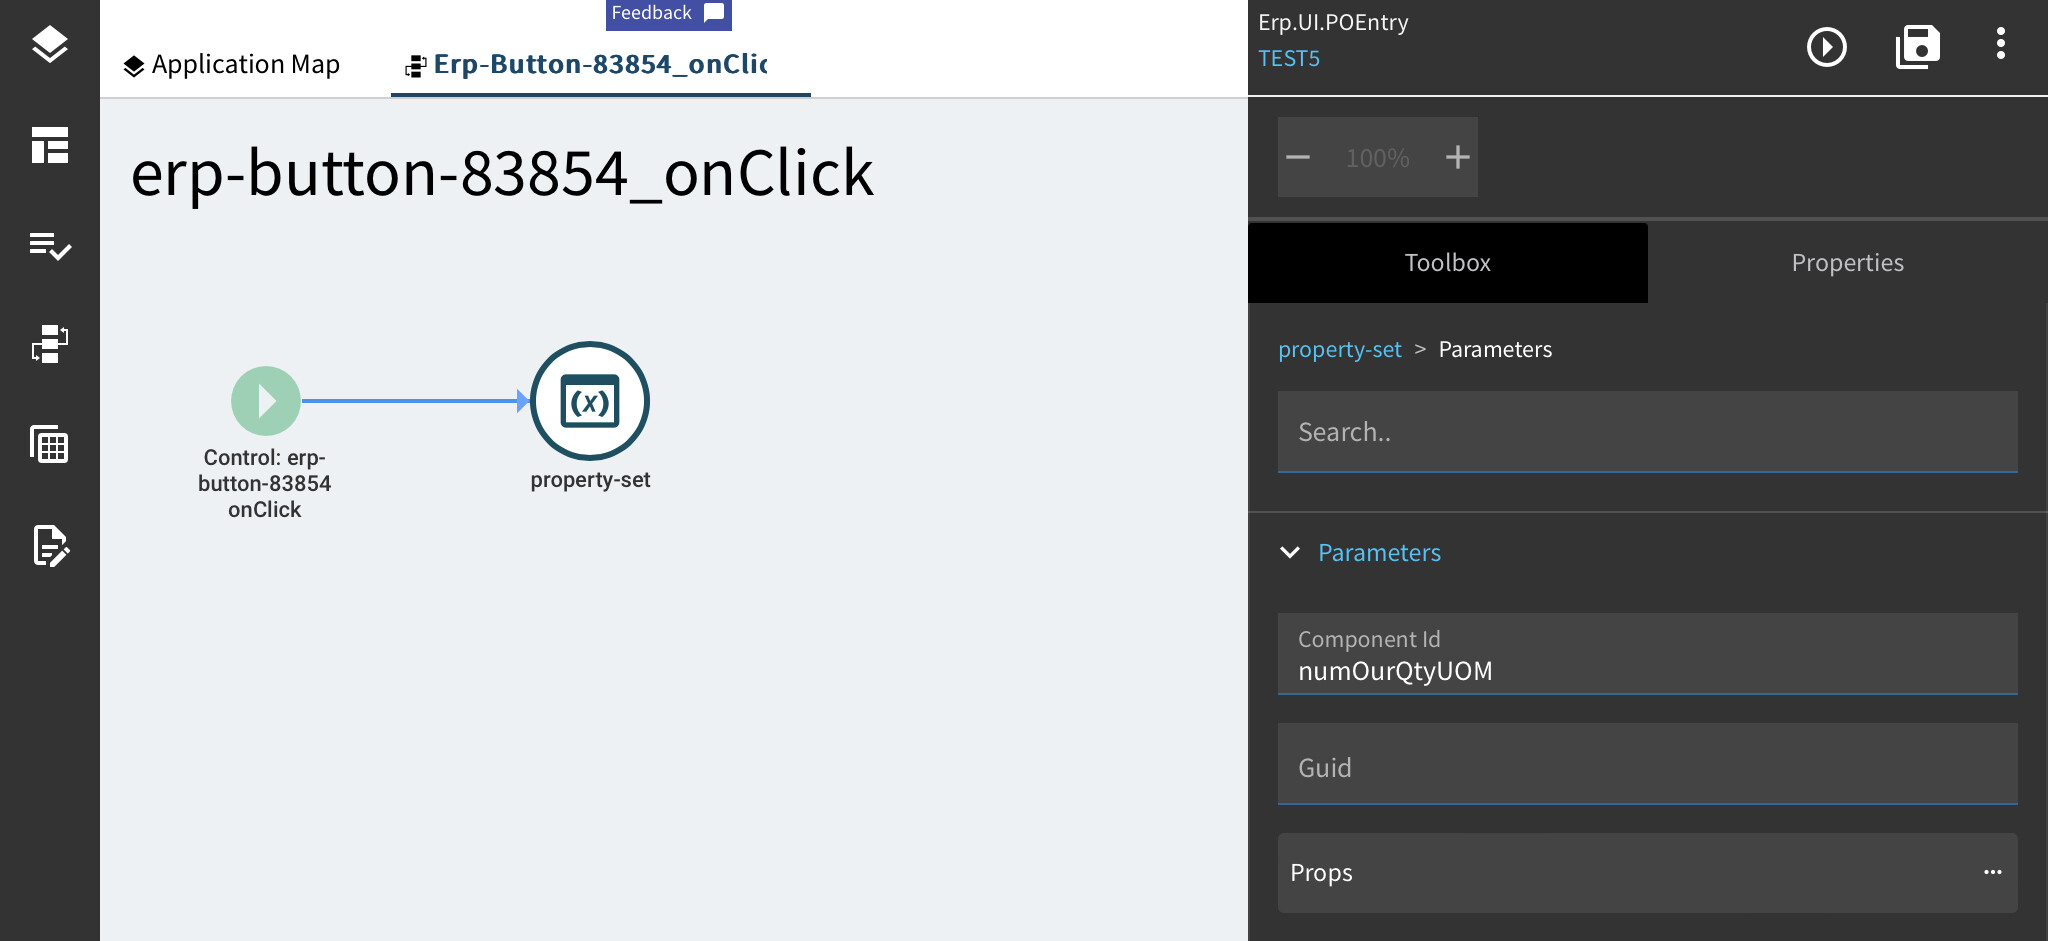The width and height of the screenshot is (2048, 941).
Task: Open the checklist rules icon in sidebar
Action: (49, 245)
